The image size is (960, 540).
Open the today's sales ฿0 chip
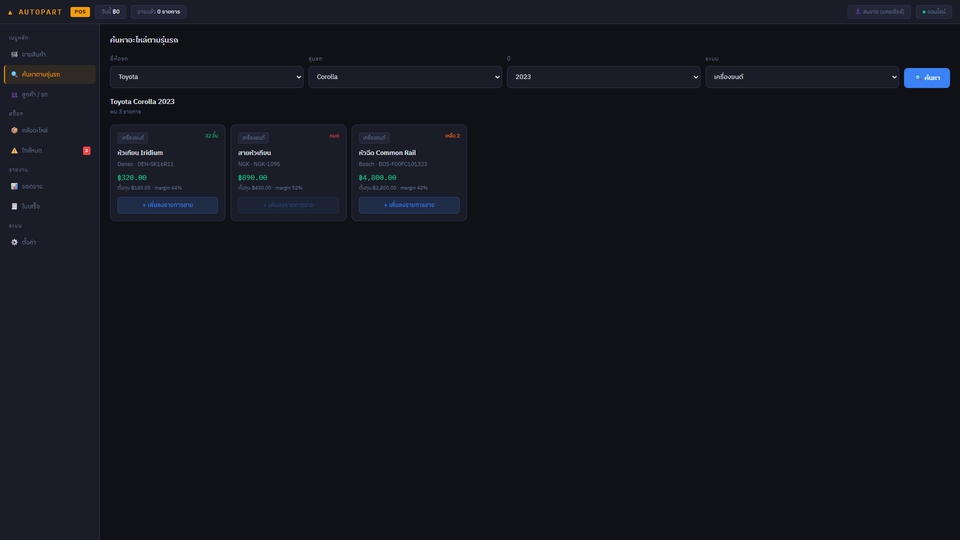[111, 12]
